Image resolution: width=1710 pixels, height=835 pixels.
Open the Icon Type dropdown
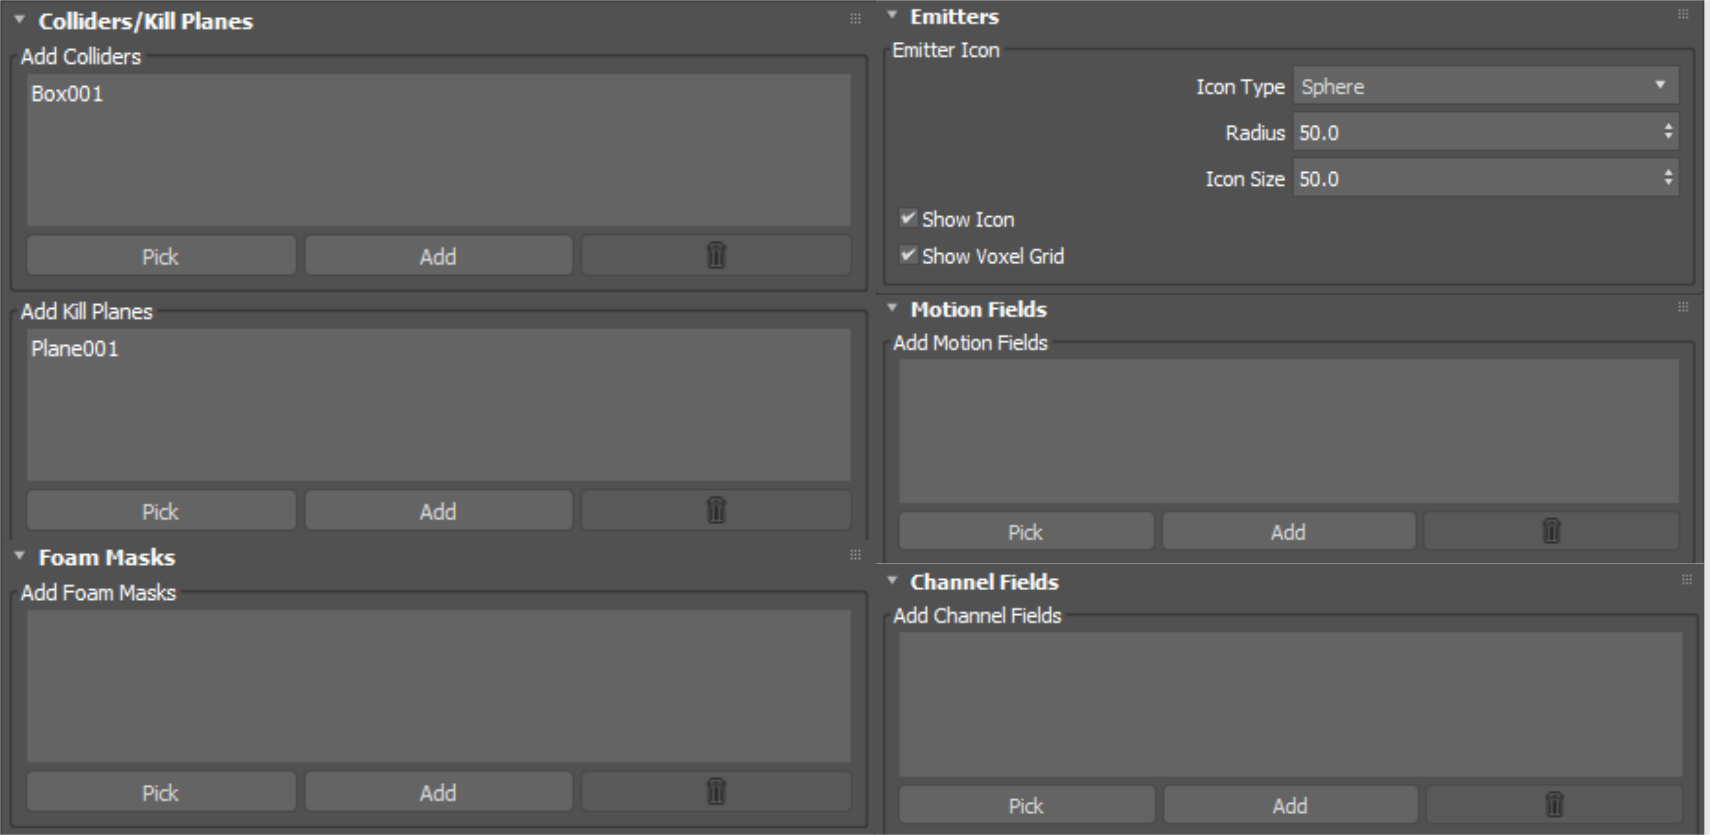1485,86
